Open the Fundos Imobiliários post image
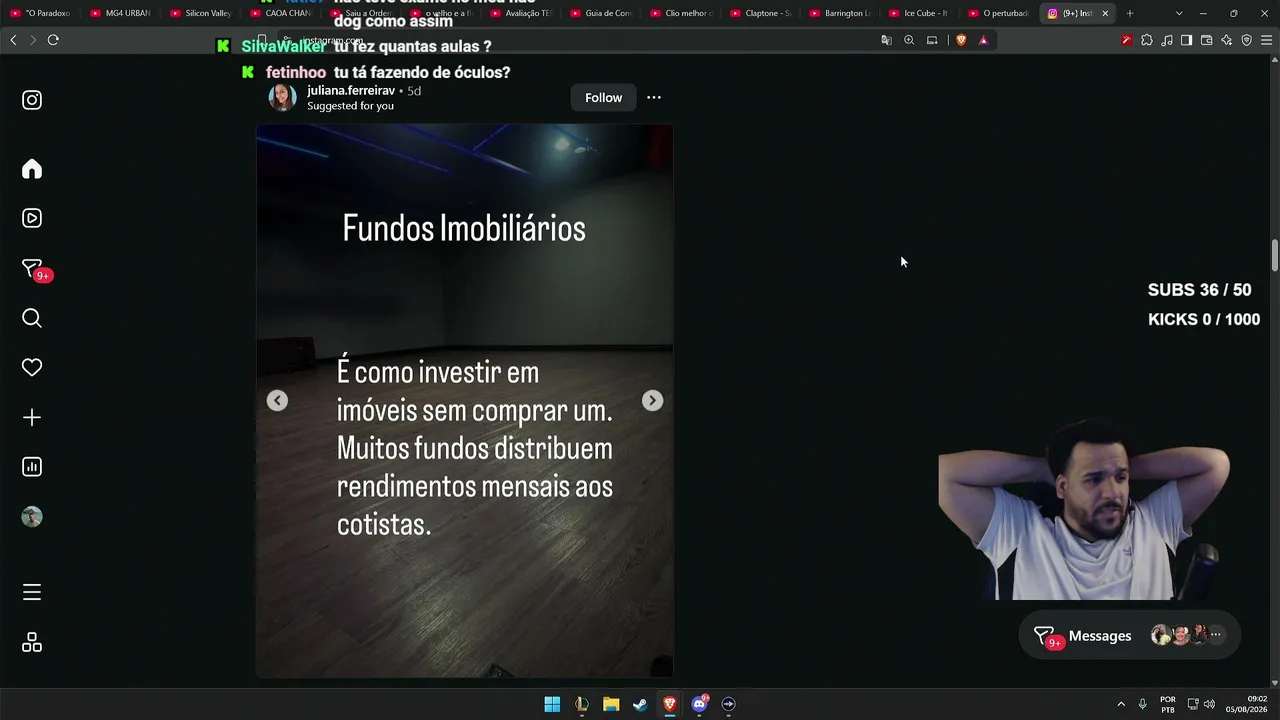This screenshot has height=720, width=1280. (x=465, y=400)
